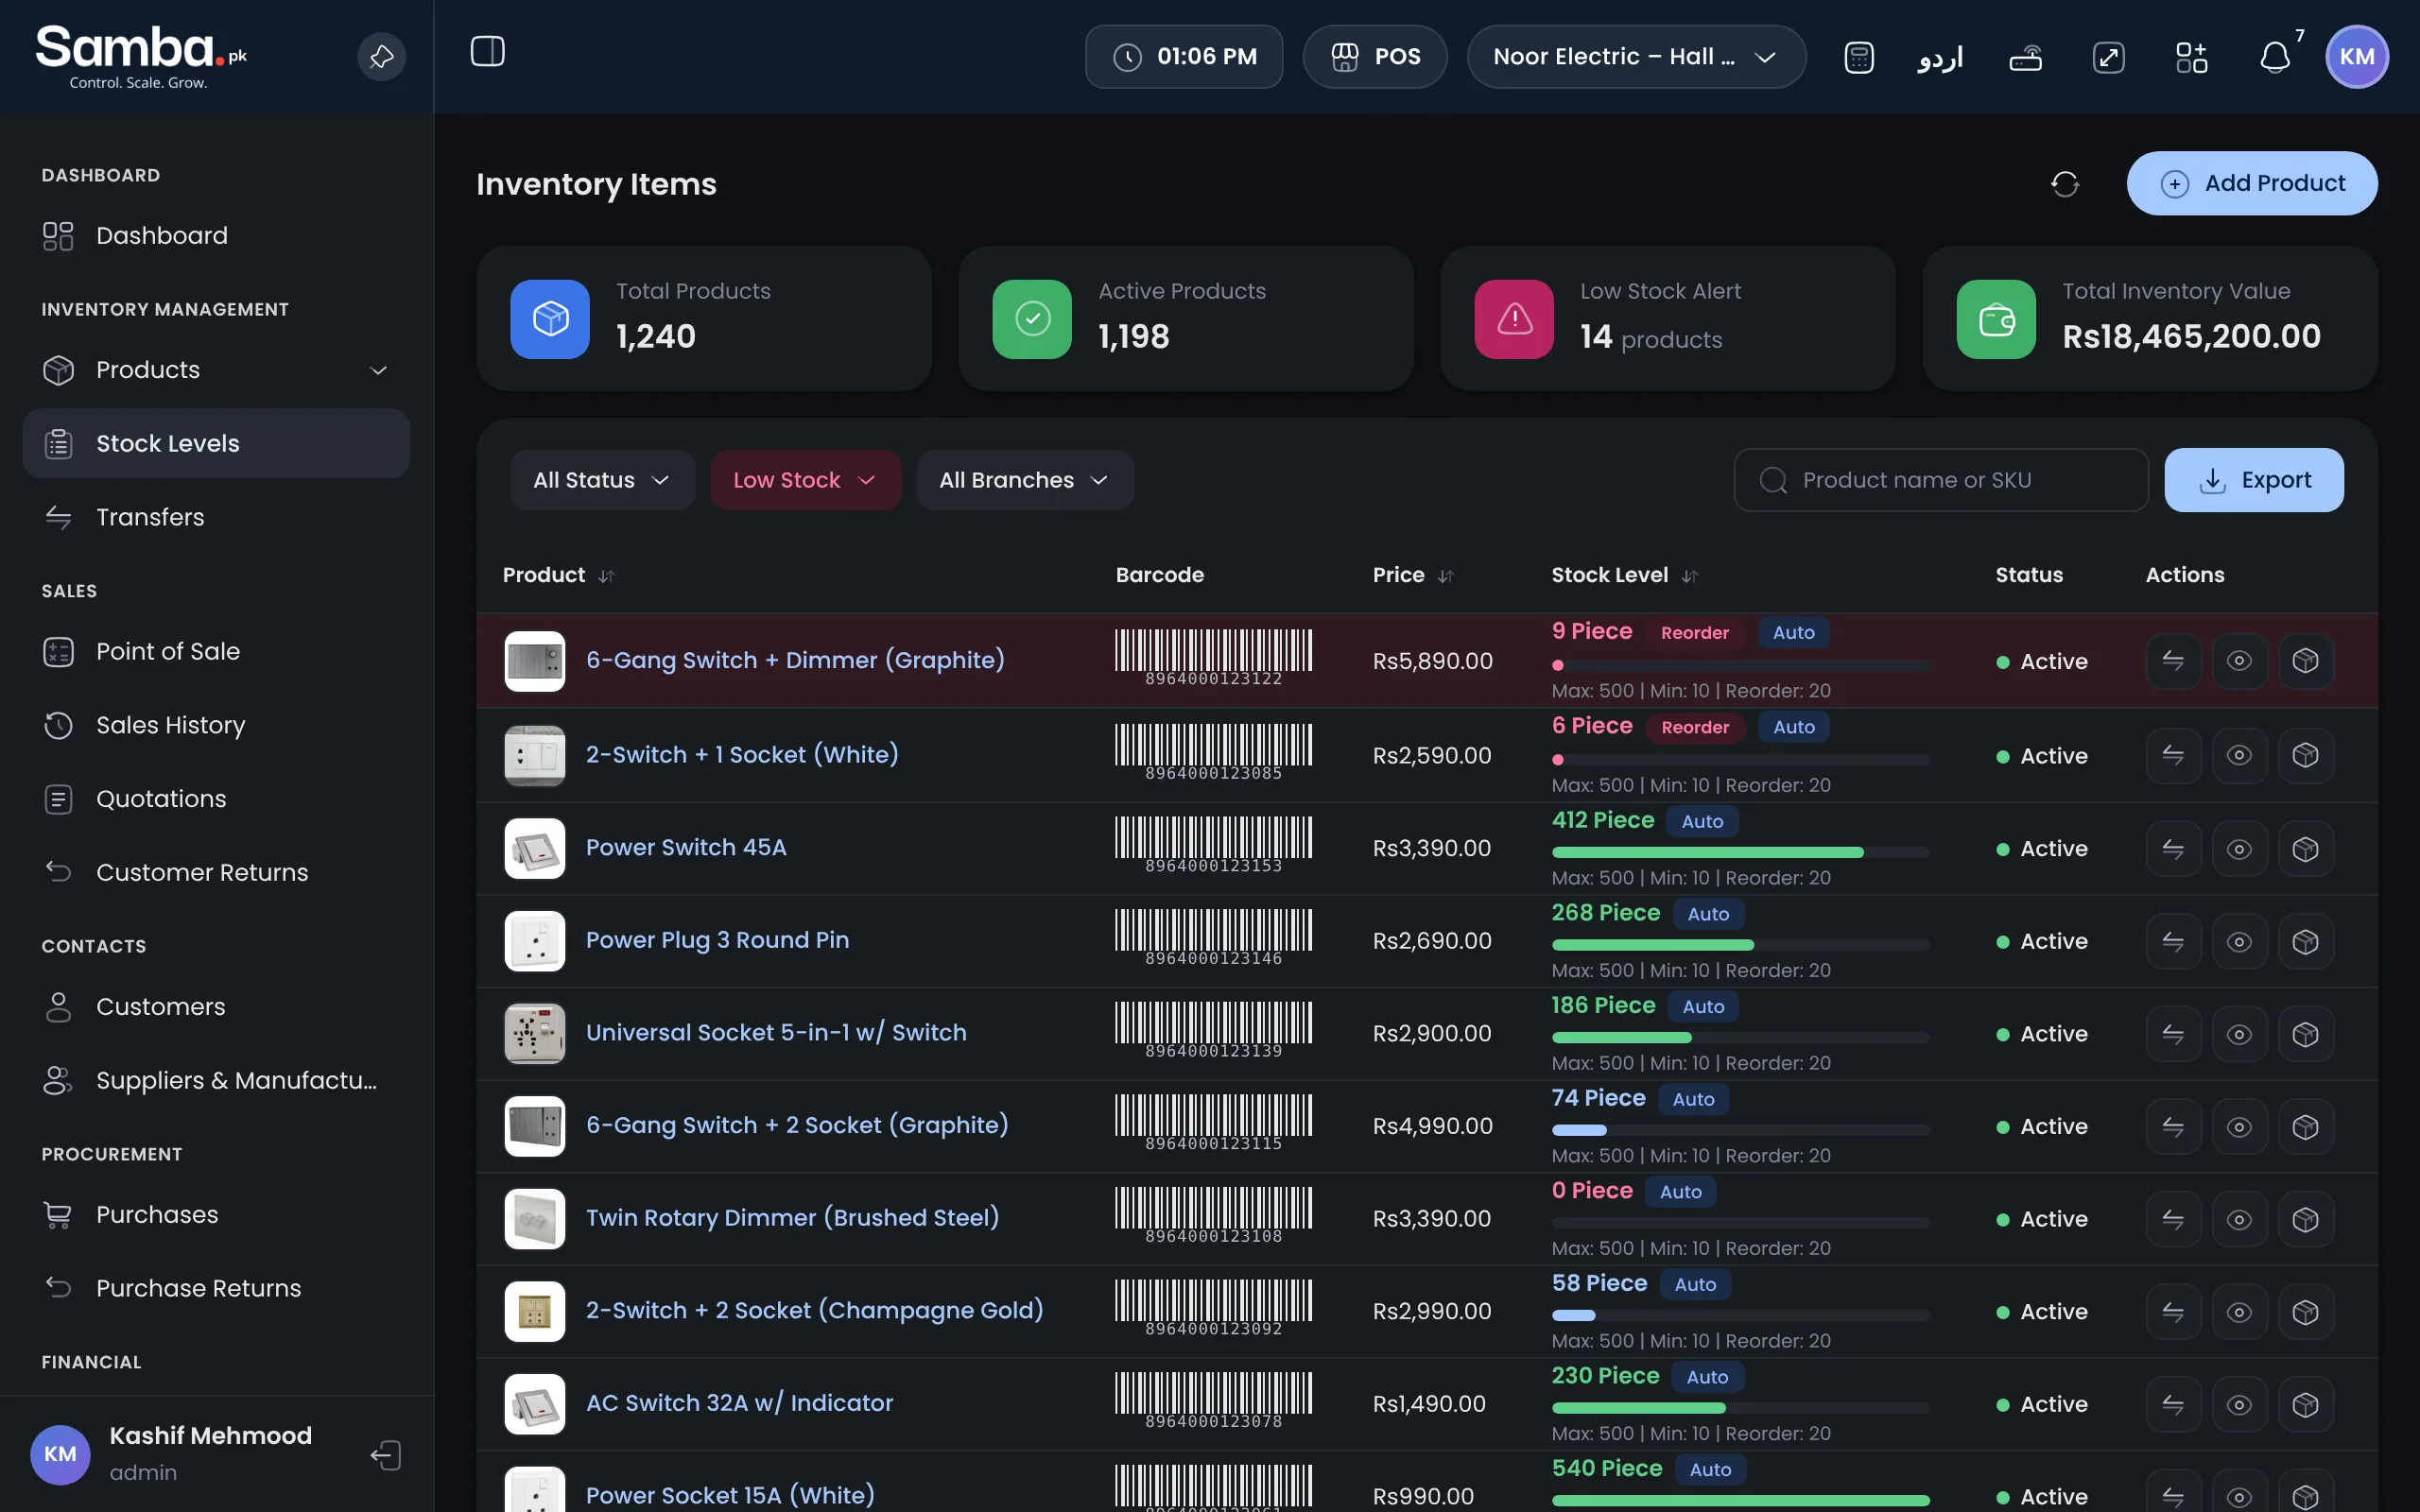Viewport: 2420px width, 1512px height.
Task: Pin the sidebar using the pin icon
Action: coord(381,57)
